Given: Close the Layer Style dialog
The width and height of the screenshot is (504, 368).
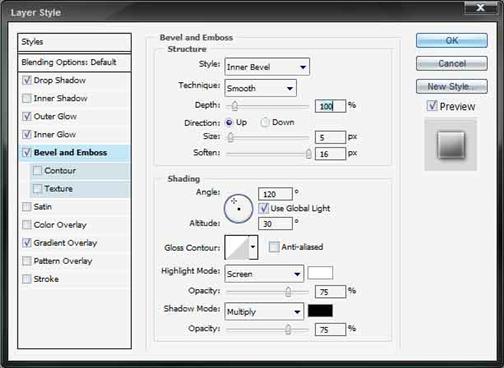Looking at the screenshot, I should (480, 7).
